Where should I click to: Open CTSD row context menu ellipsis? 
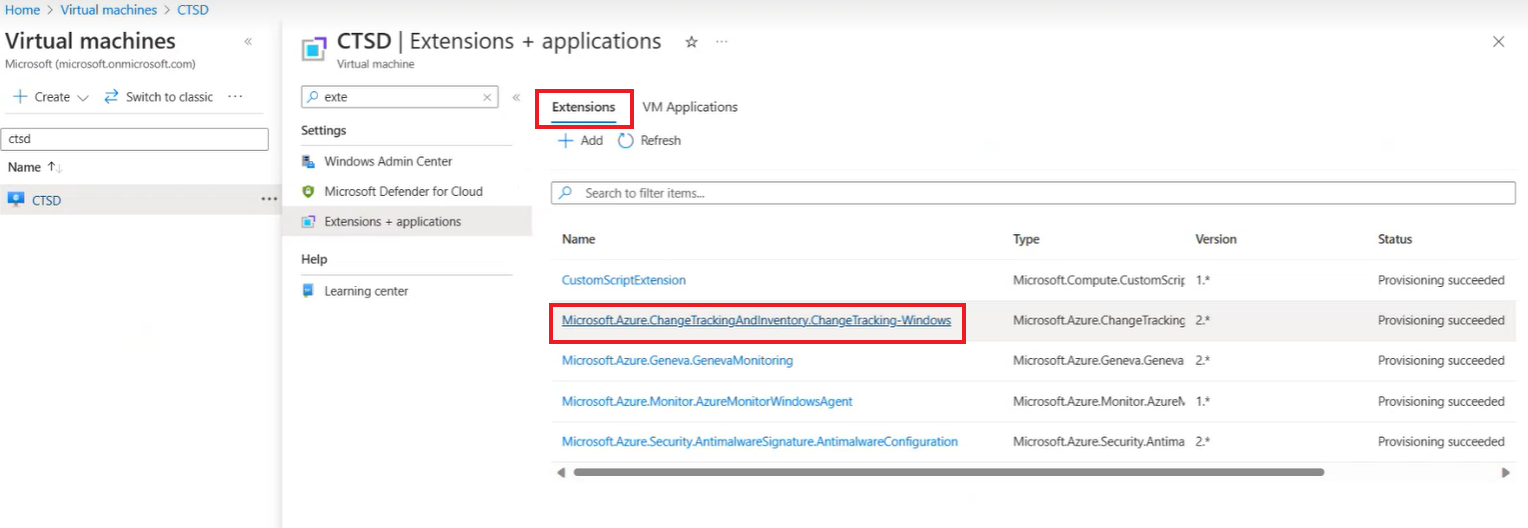(269, 200)
